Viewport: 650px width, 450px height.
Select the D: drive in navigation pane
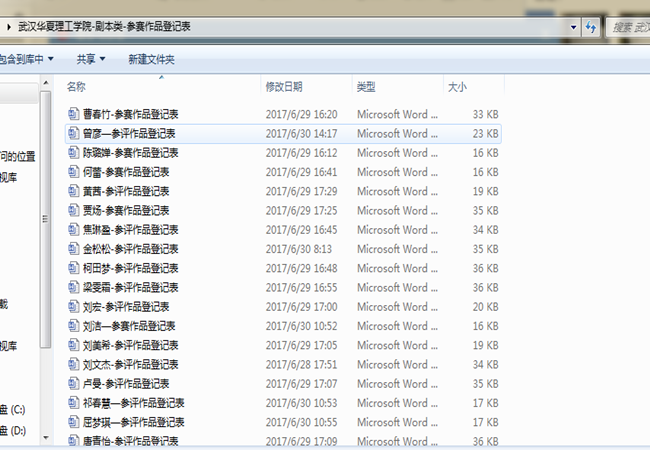point(12,431)
